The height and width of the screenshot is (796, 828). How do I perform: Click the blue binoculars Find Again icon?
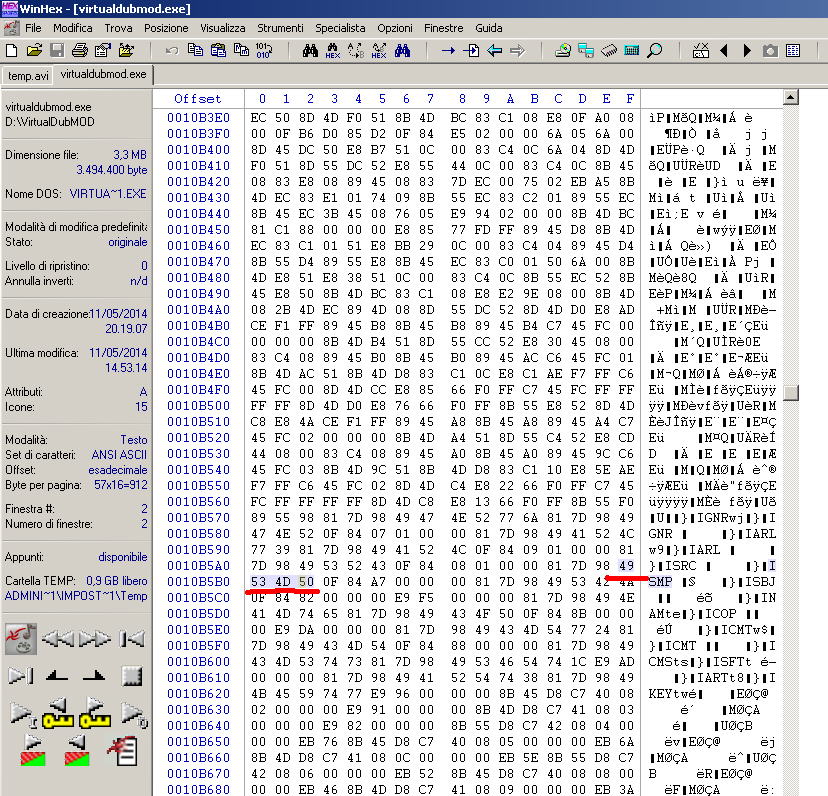pos(402,51)
